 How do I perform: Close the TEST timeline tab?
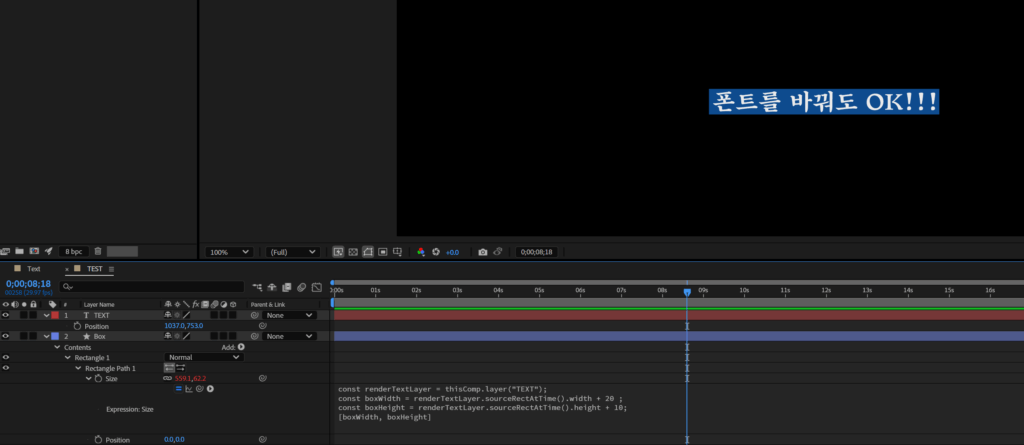(67, 269)
